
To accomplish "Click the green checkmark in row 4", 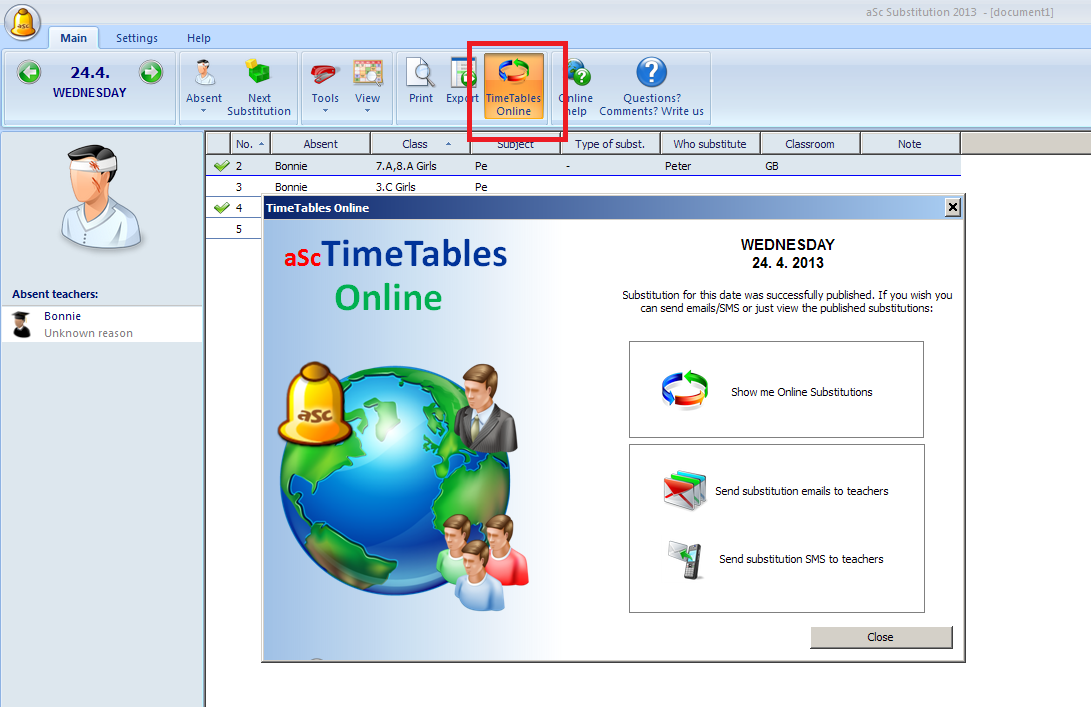I will click(222, 207).
